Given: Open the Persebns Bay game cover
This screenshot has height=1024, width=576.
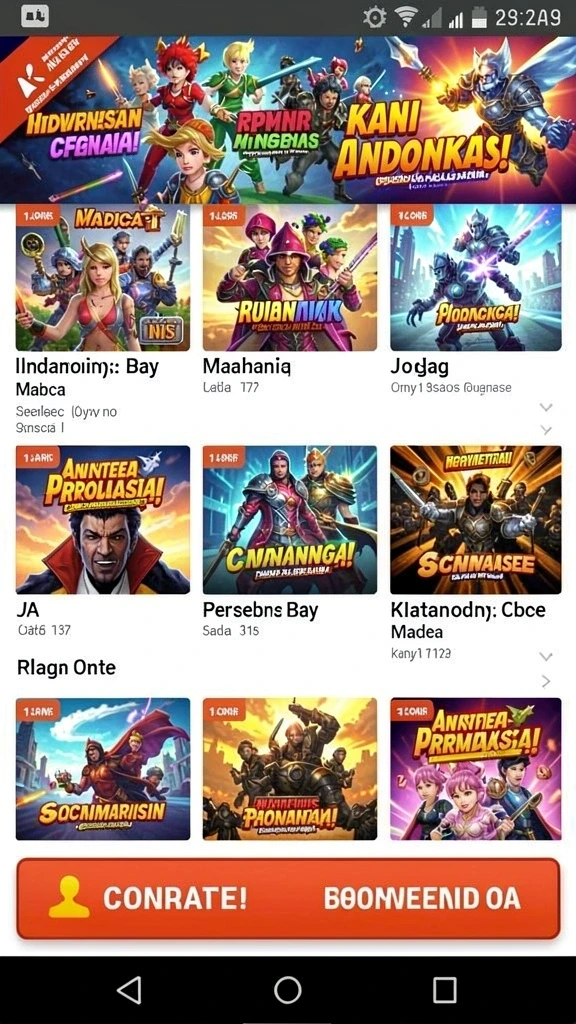Looking at the screenshot, I should coord(290,519).
